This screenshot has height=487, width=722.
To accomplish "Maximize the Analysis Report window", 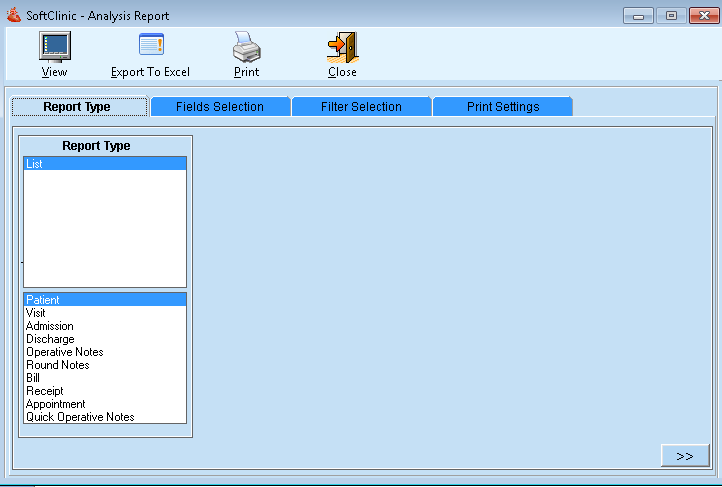I will 671,16.
